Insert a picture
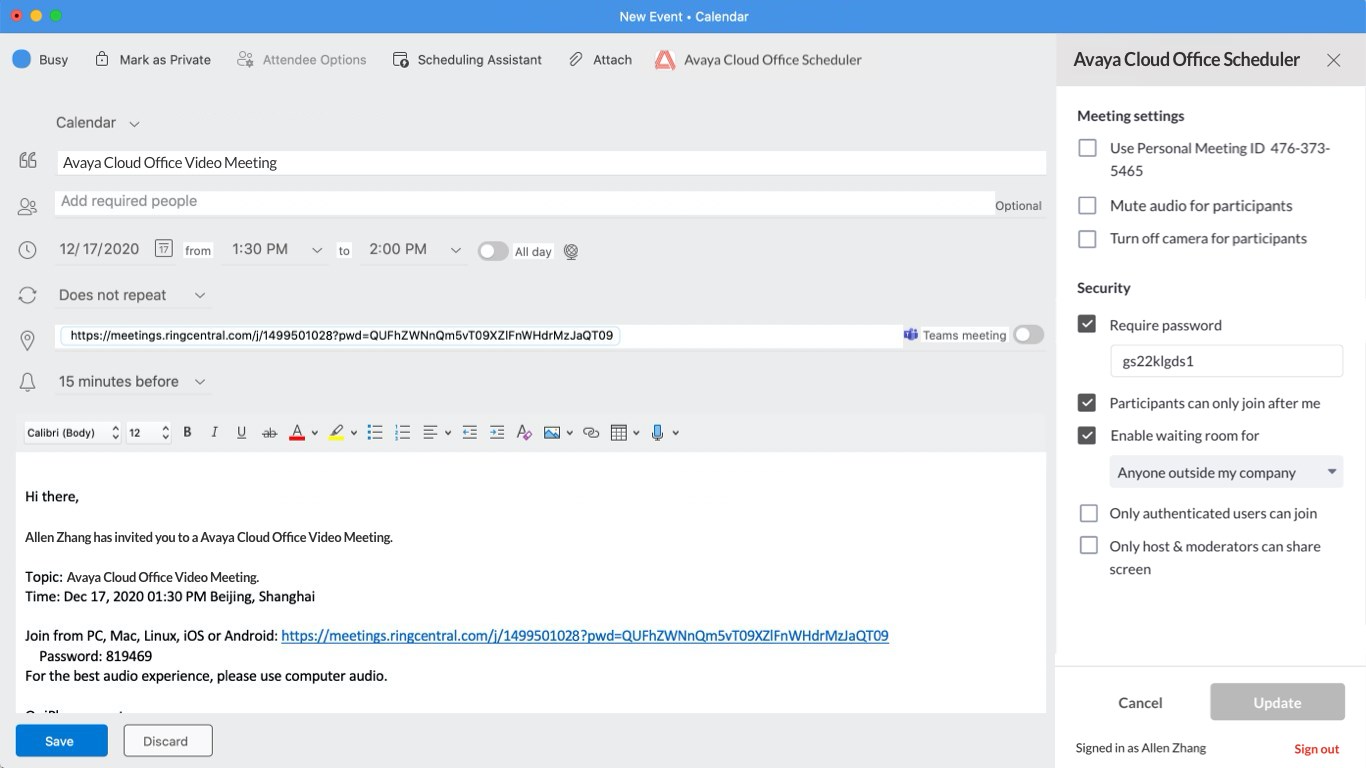Viewport: 1366px width, 768px height. pyautogui.click(x=552, y=432)
